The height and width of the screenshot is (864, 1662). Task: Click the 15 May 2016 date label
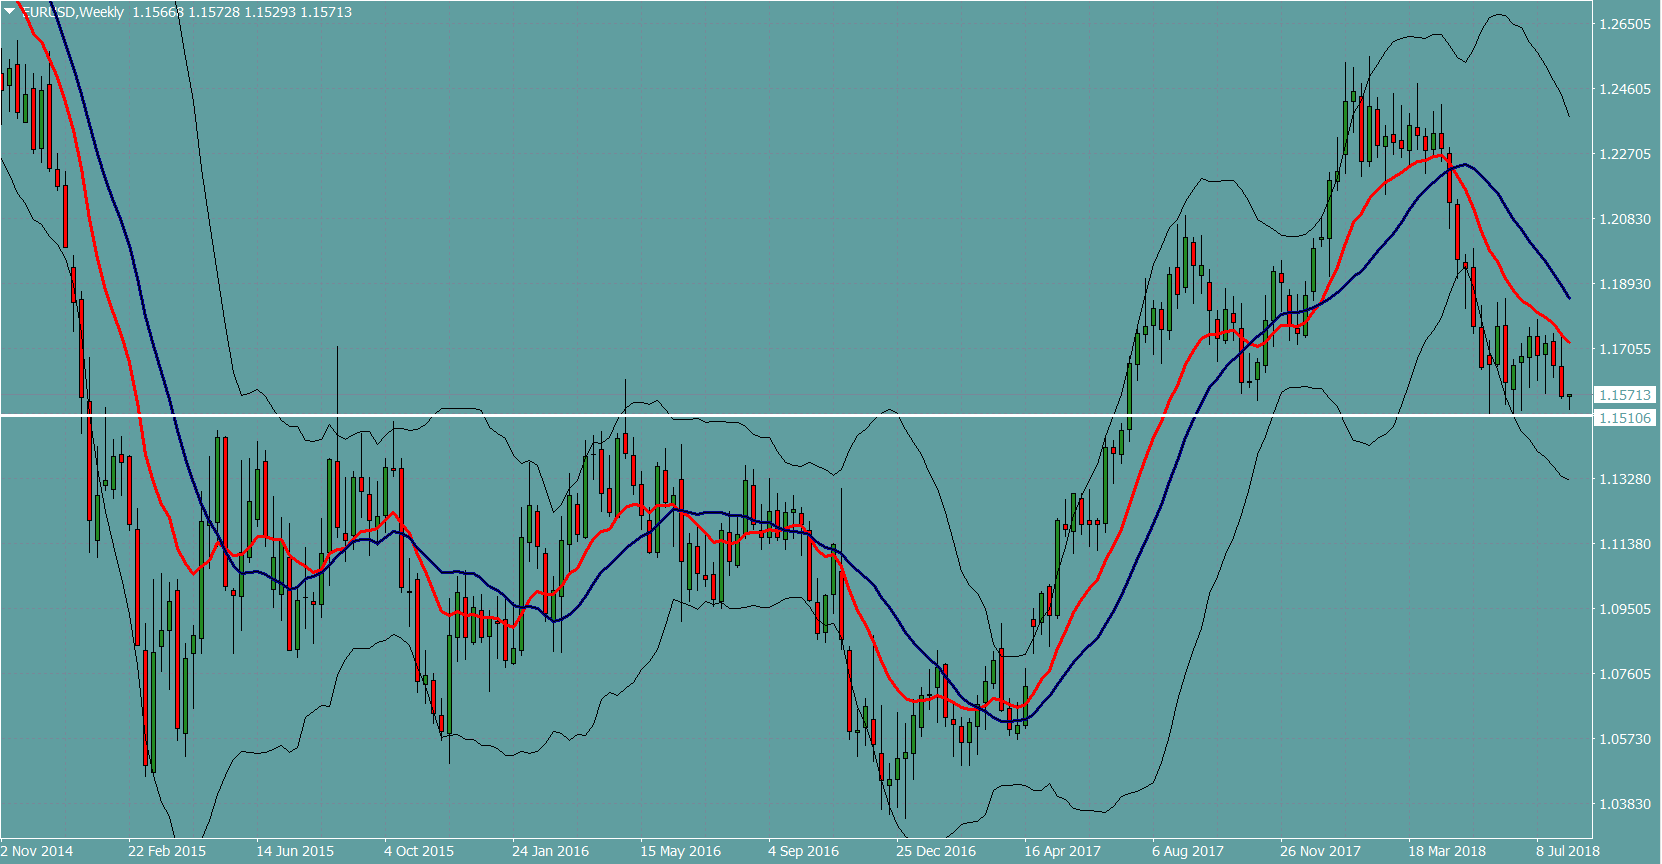pyautogui.click(x=680, y=851)
